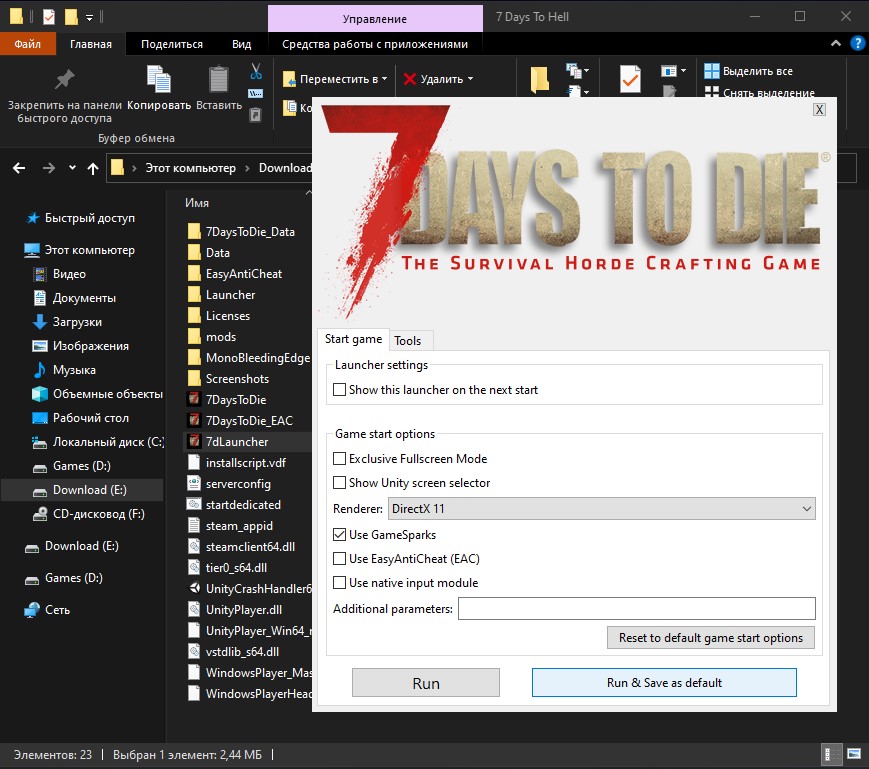The height and width of the screenshot is (769, 869).
Task: Expand the Delete (Удалить) dropdown arrow
Action: pyautogui.click(x=471, y=79)
